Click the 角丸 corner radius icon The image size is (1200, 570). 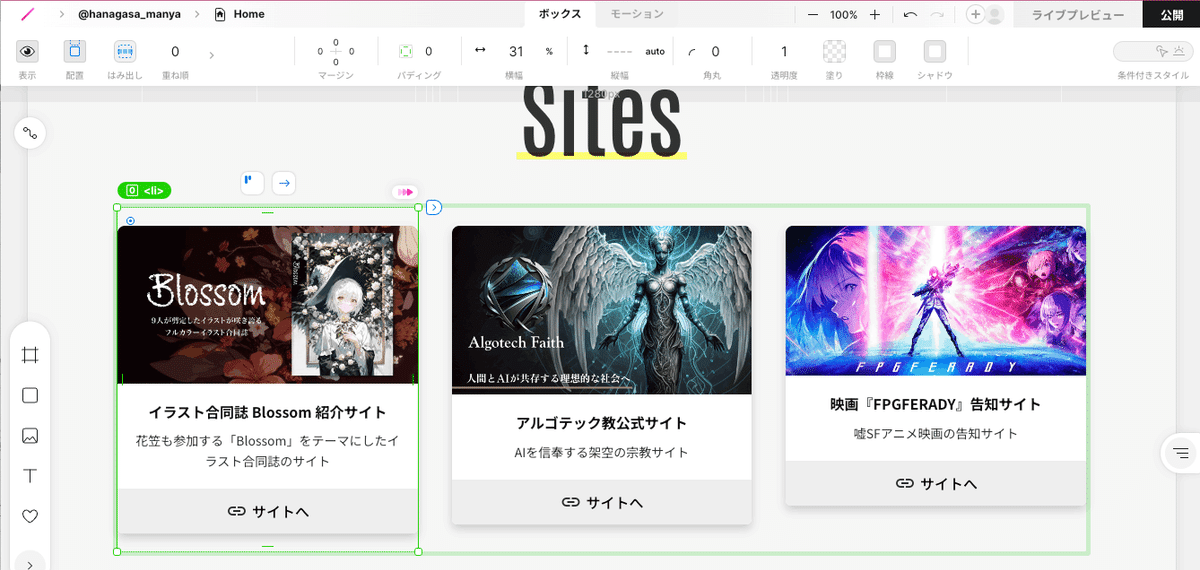click(x=692, y=52)
